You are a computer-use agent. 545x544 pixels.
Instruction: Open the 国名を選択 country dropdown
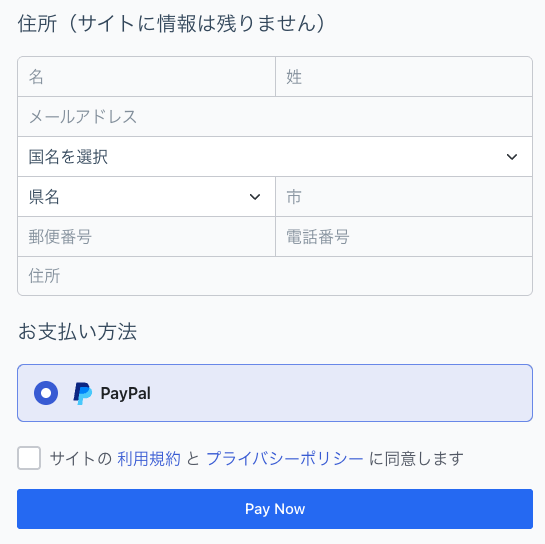(x=275, y=157)
